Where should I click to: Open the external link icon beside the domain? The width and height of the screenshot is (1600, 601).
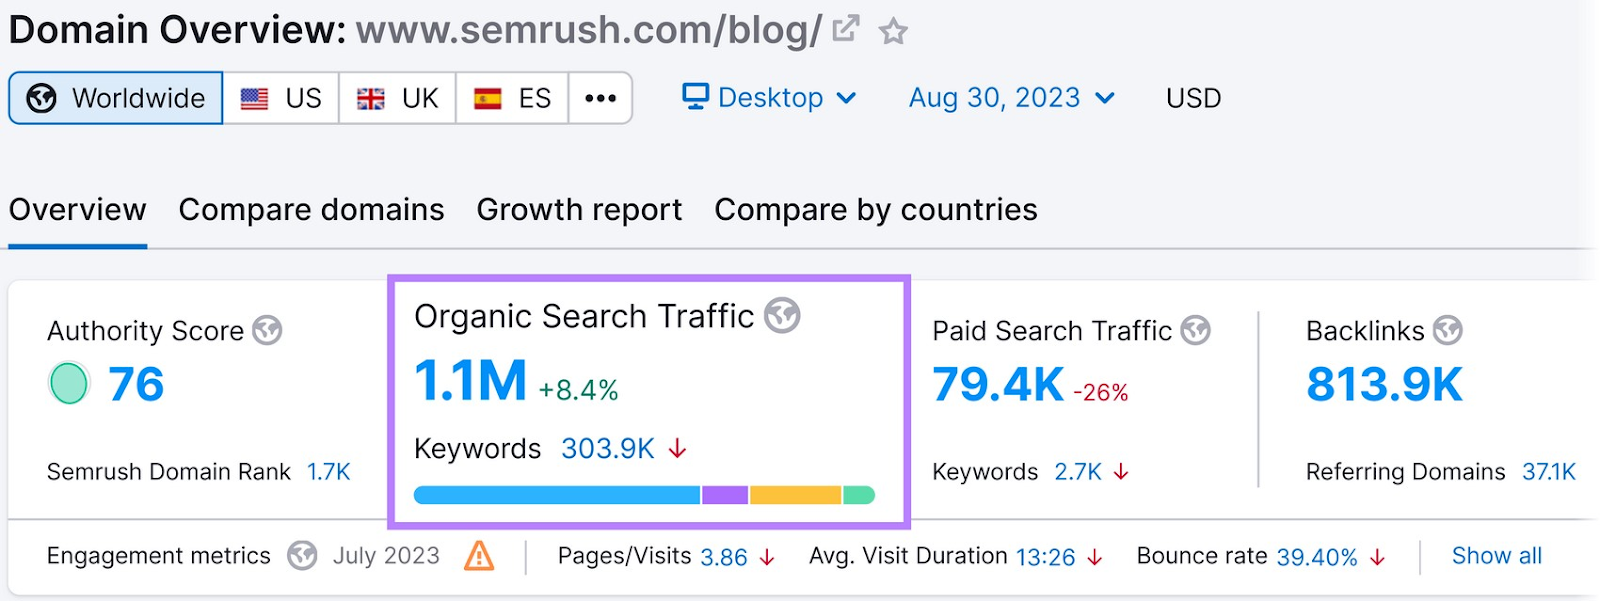coord(845,29)
